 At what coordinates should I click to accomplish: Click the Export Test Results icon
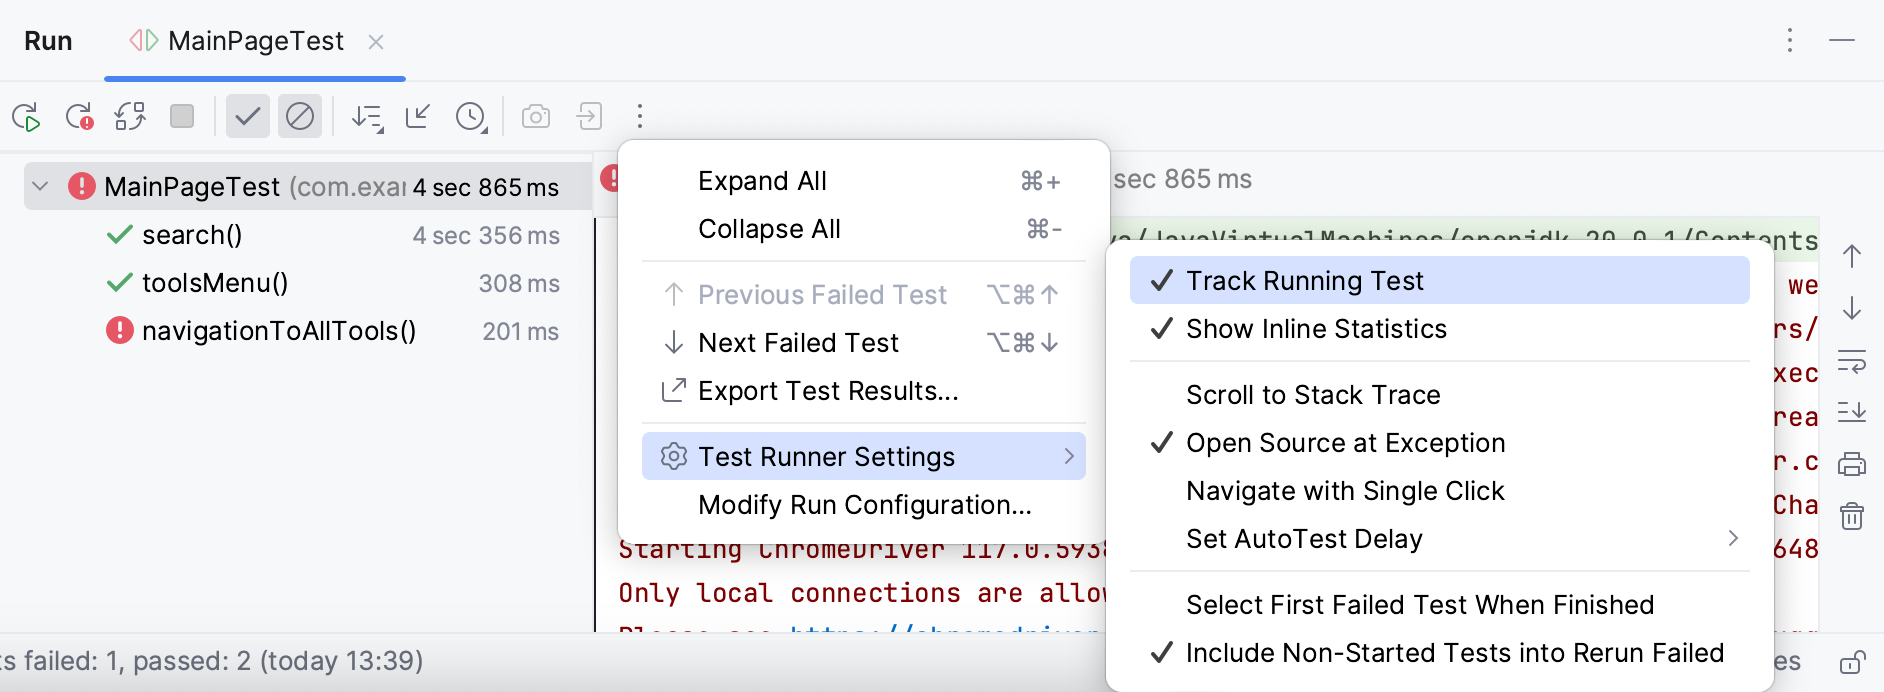(674, 390)
